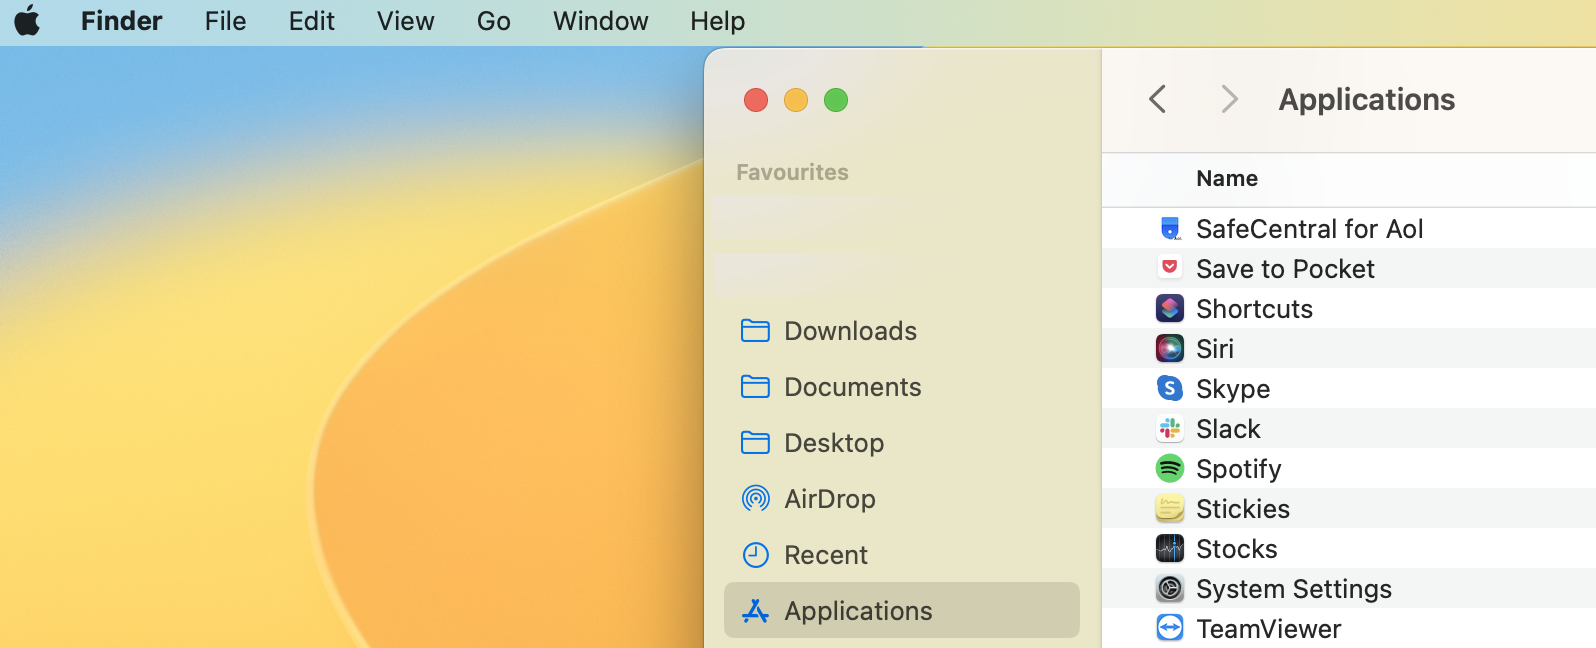The height and width of the screenshot is (648, 1596).
Task: Select the 'SafeCentral for Aol' file name
Action: coord(1309,229)
